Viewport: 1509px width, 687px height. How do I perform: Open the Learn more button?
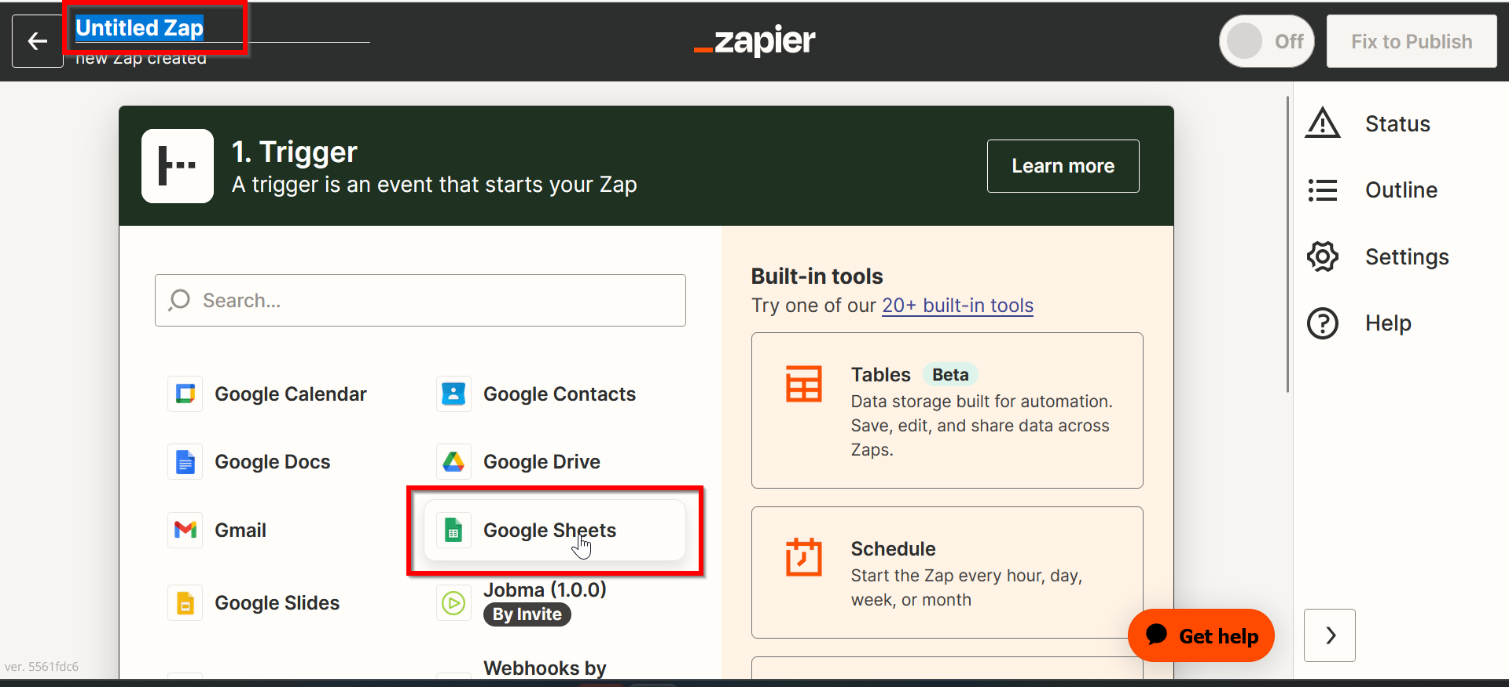1063,166
